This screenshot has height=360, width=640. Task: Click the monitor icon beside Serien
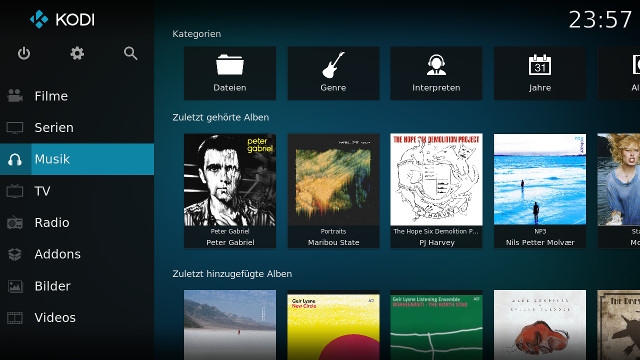coord(15,128)
